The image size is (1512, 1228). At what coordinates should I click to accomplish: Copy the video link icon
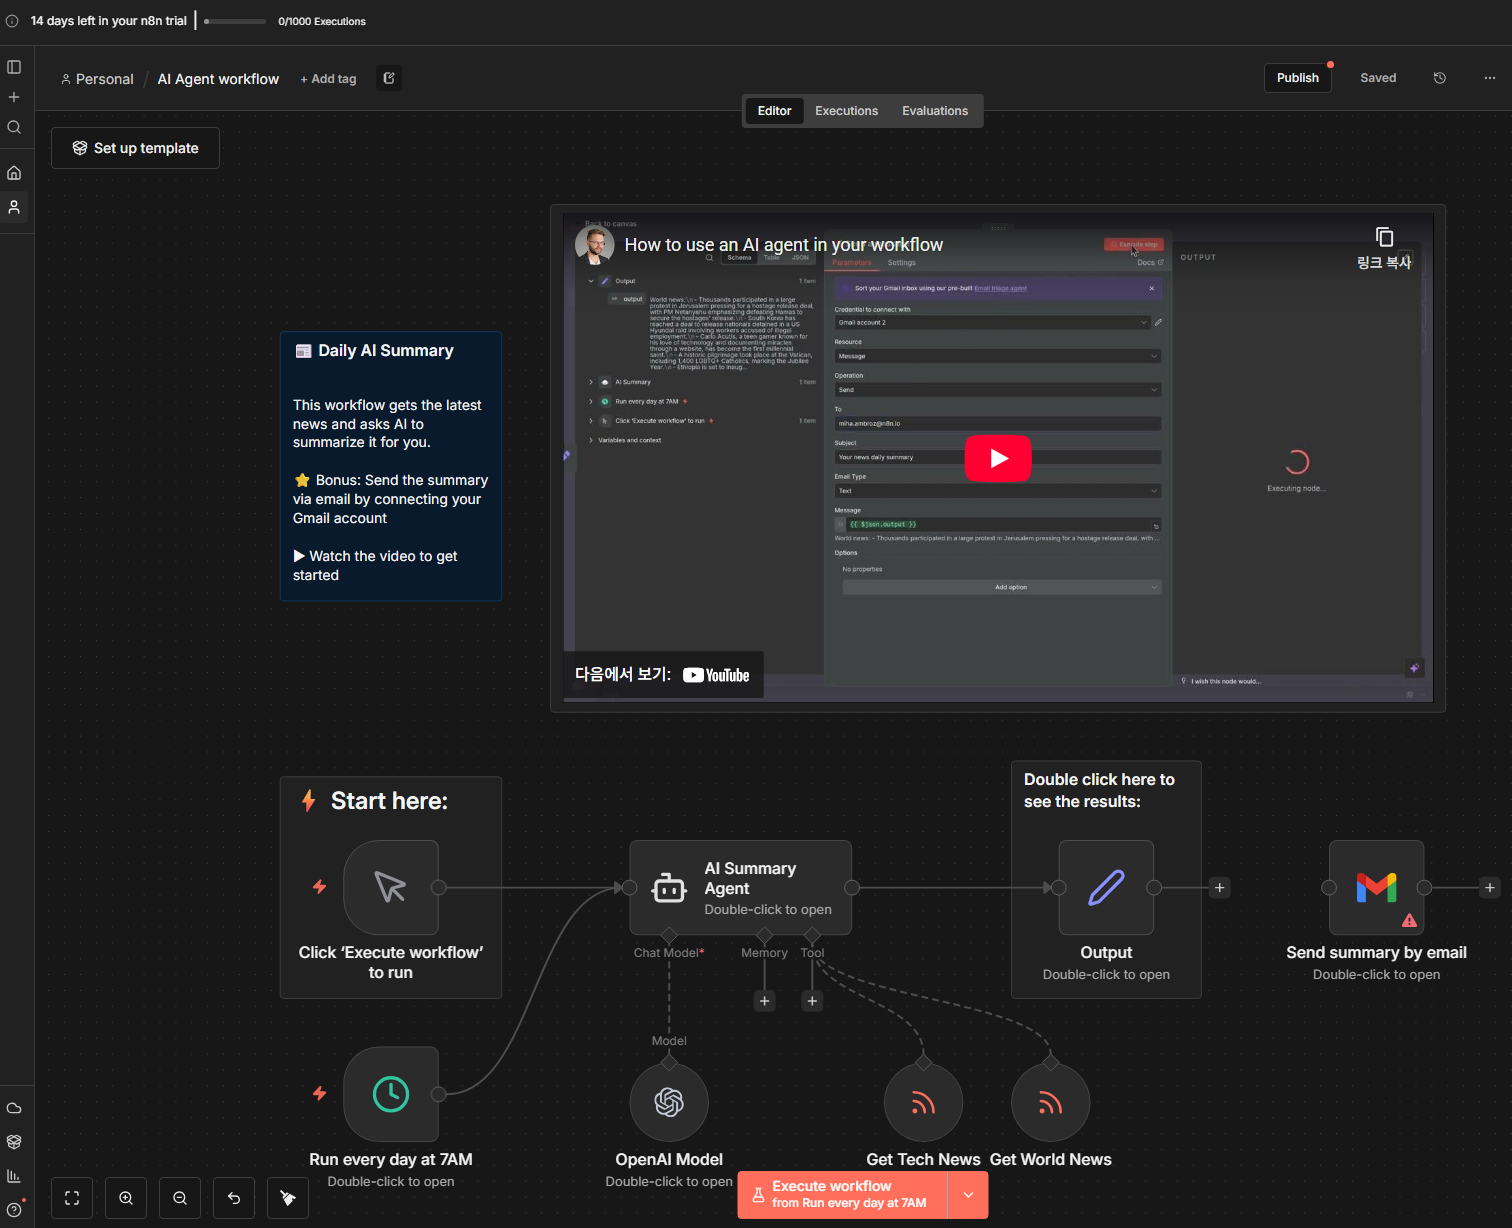(1384, 237)
